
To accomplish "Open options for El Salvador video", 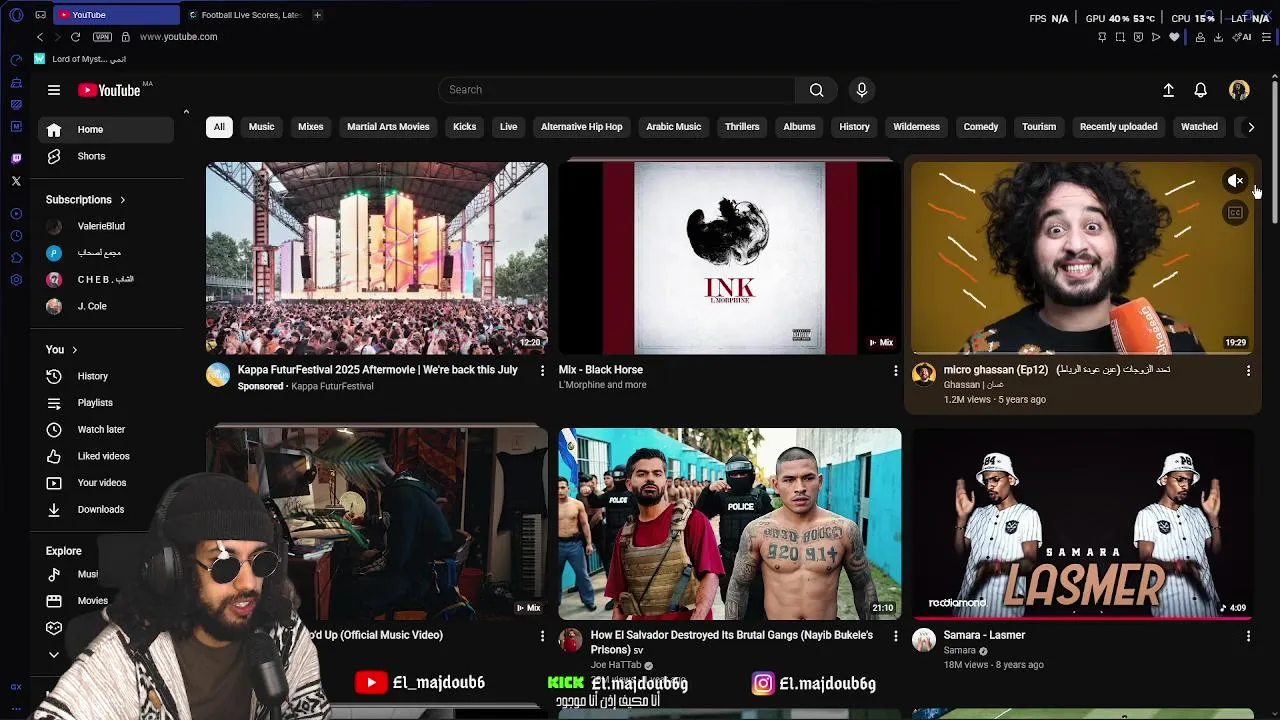I will [x=895, y=636].
